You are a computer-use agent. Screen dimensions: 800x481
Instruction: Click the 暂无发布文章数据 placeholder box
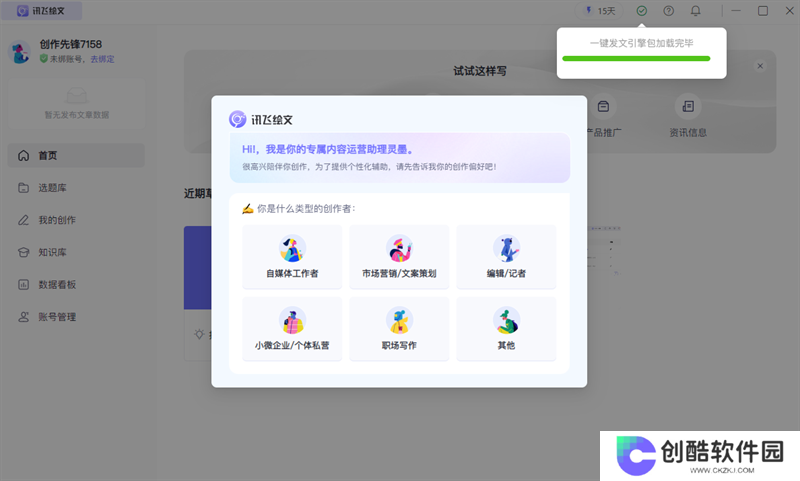[77, 103]
